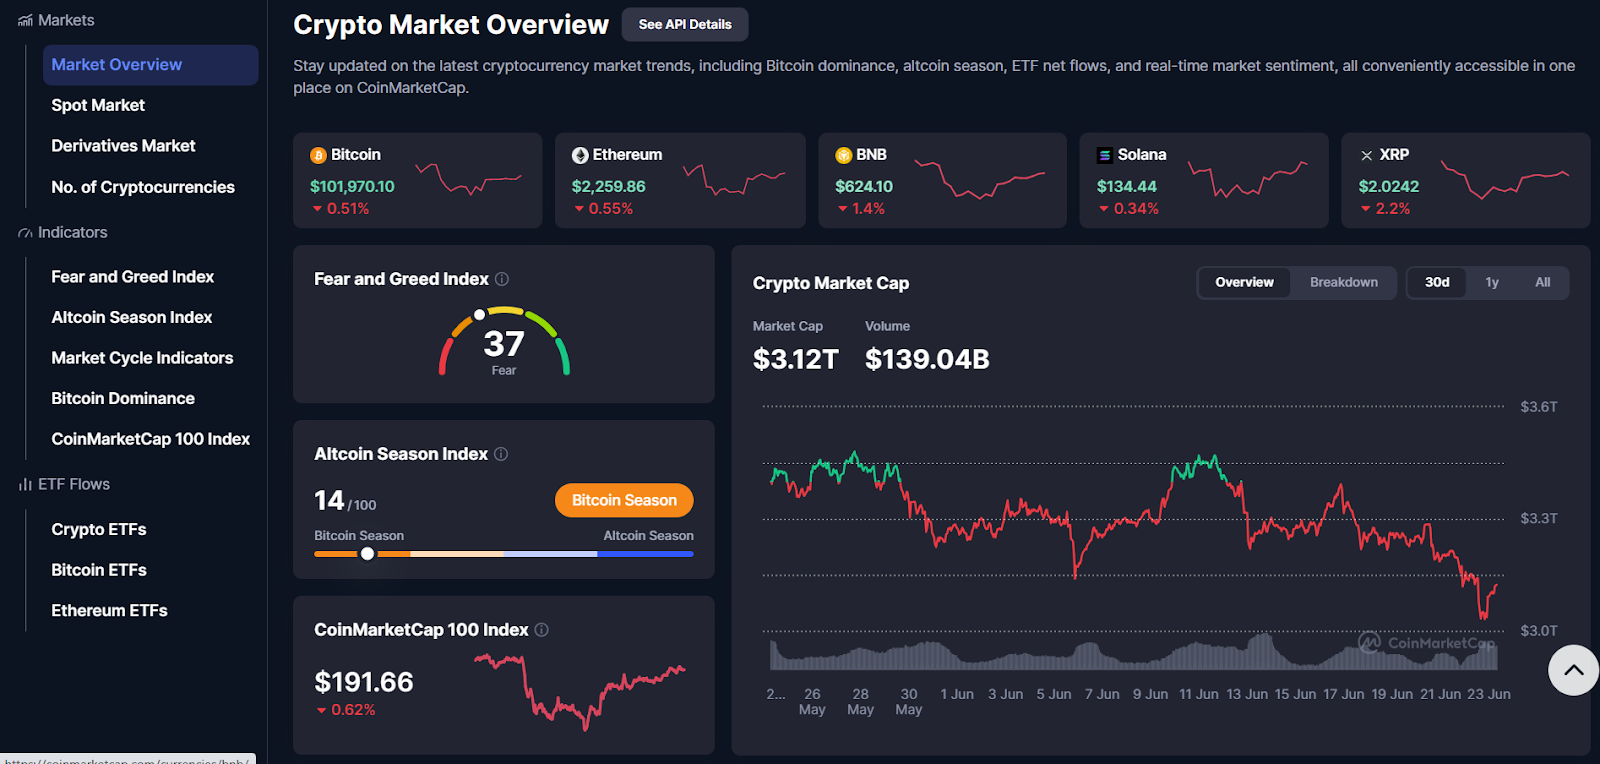The width and height of the screenshot is (1600, 764).
Task: Open Altcoin Season Index info tooltip icon
Action: tap(501, 454)
